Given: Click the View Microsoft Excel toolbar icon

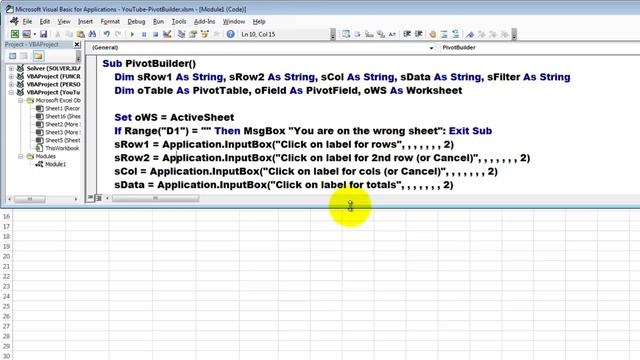Looking at the screenshot, I should click(x=15, y=34).
